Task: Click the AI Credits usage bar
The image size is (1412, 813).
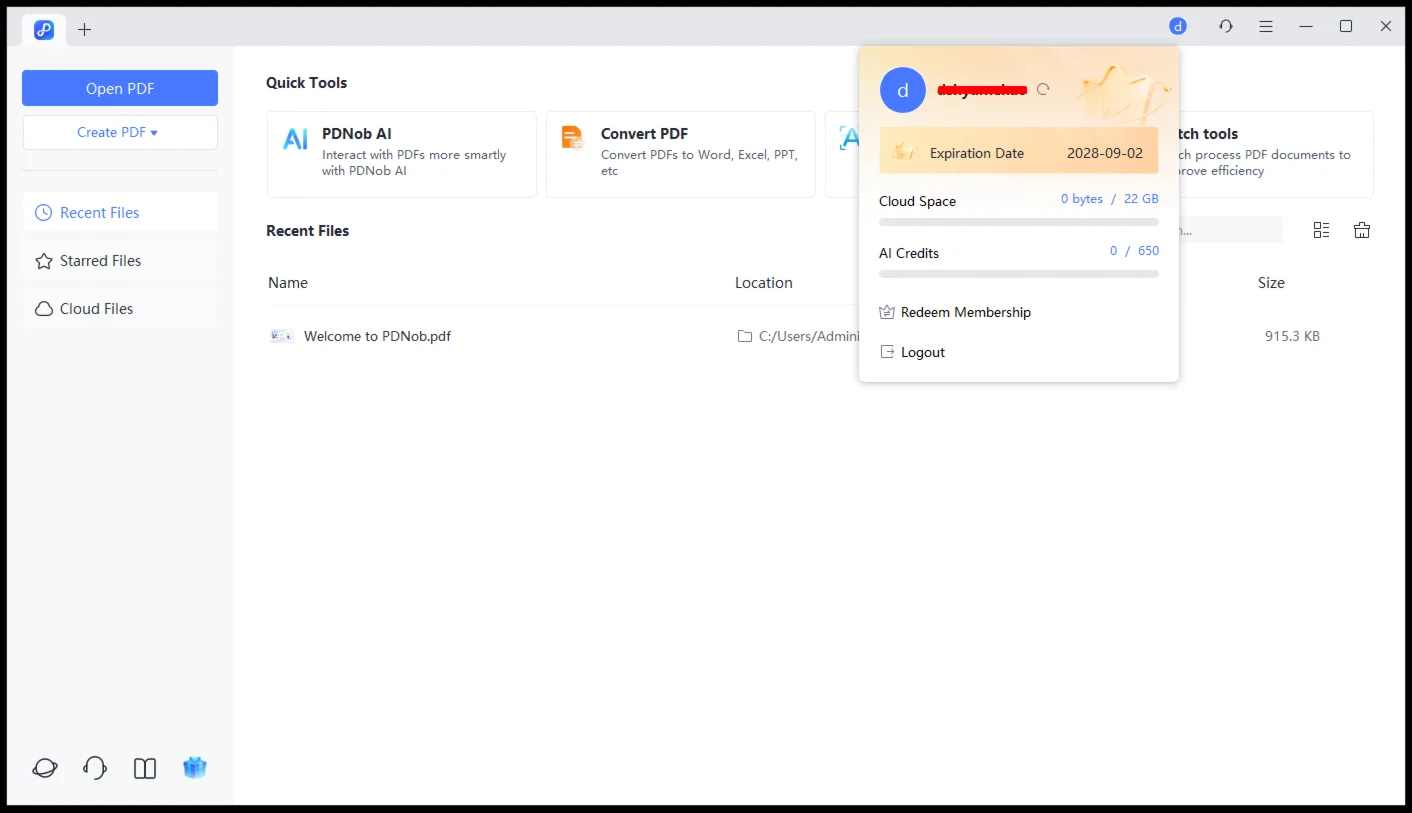Action: click(1019, 274)
